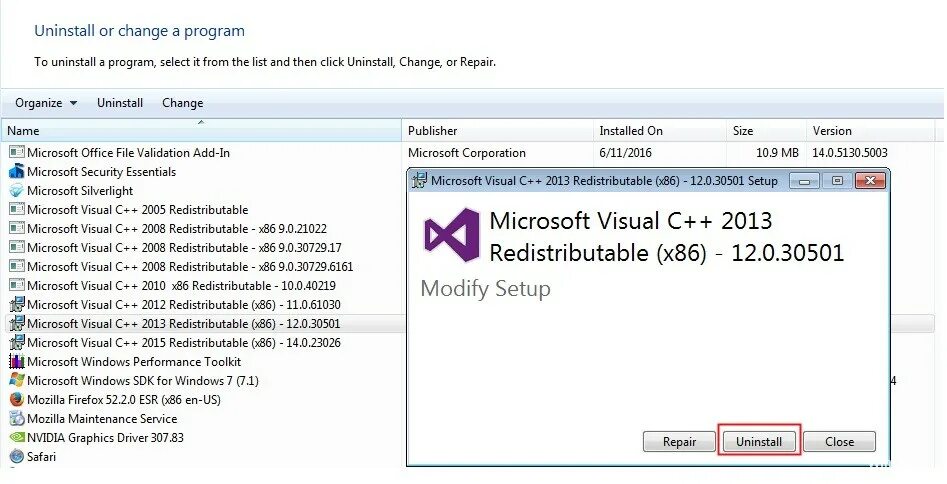This screenshot has height=484, width=947.
Task: Open the Organize dropdown menu
Action: tap(45, 103)
